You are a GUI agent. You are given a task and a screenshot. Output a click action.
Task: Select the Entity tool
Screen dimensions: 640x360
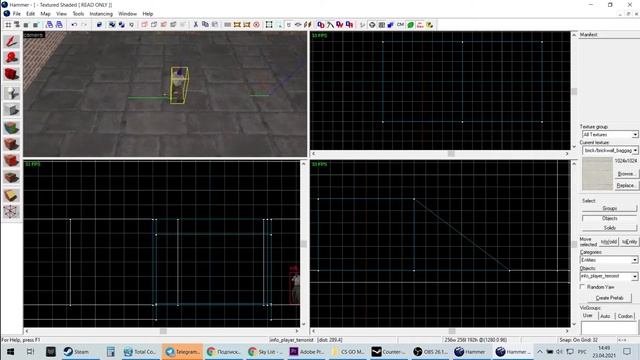tap(11, 93)
